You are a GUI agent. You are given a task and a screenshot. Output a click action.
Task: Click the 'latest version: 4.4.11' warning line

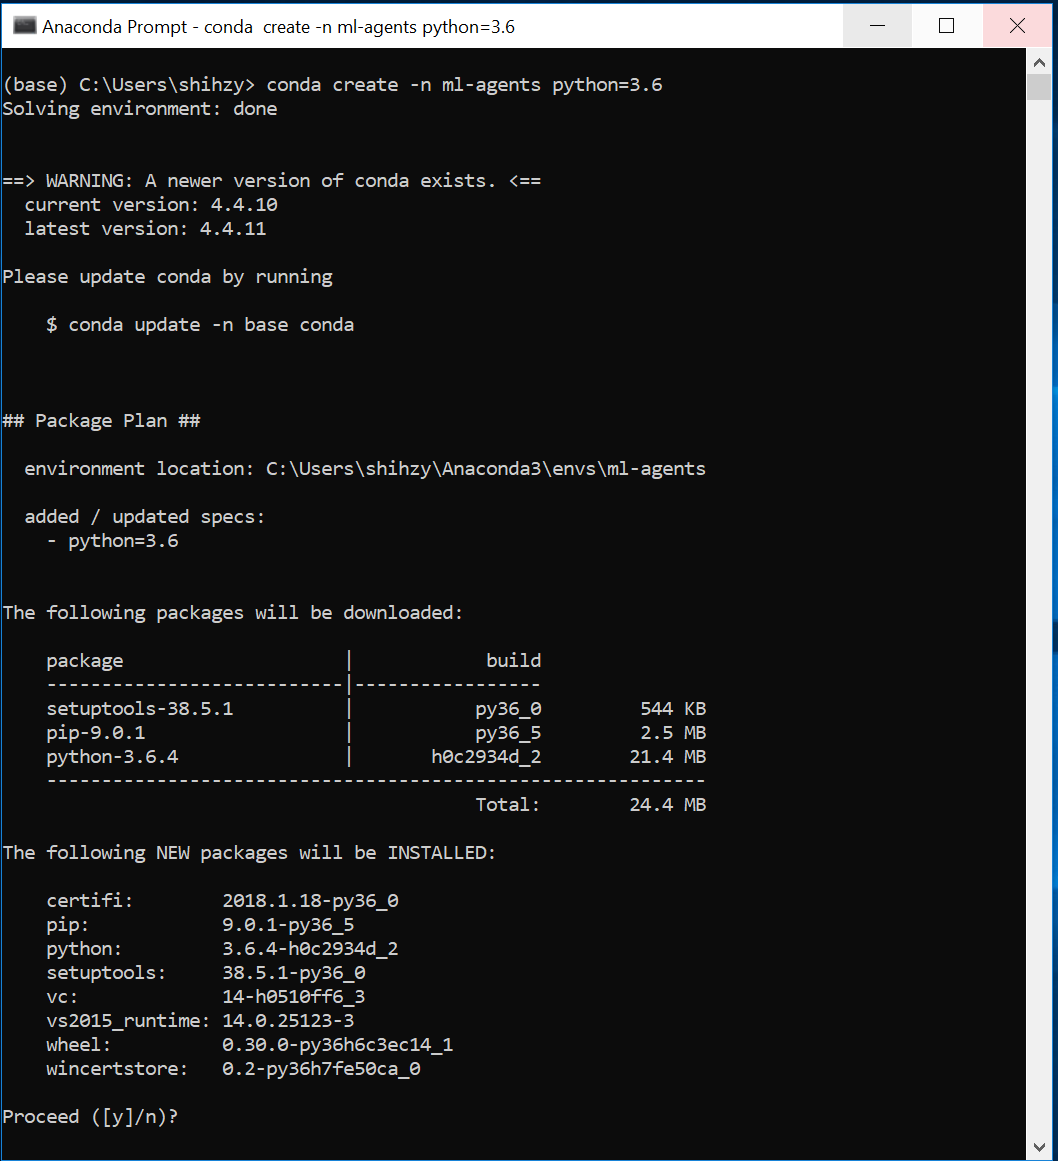(145, 229)
